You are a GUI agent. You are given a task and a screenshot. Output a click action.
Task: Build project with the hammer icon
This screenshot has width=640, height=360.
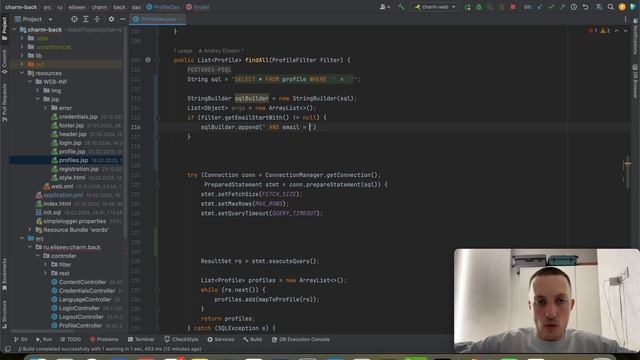(401, 7)
